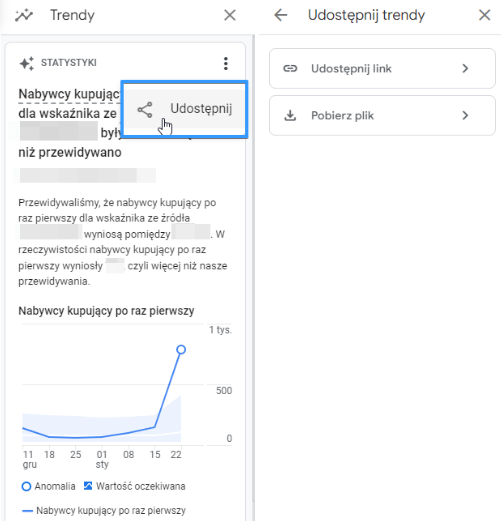Click the Statystyki sparkle icon

(x=27, y=63)
